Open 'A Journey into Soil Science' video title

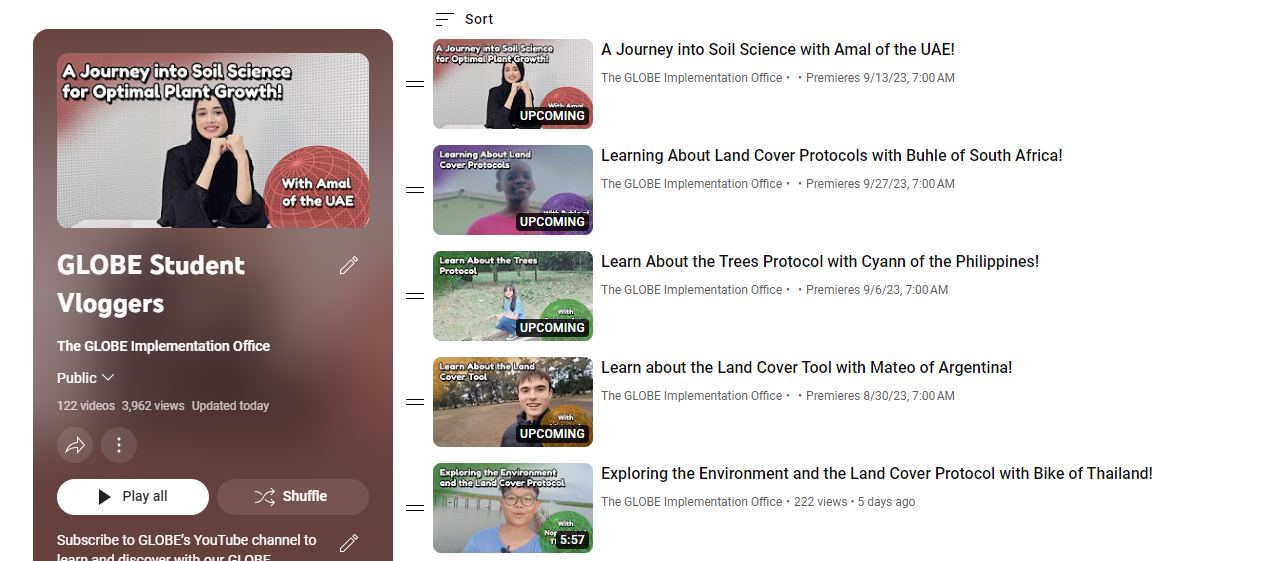pyautogui.click(x=777, y=50)
